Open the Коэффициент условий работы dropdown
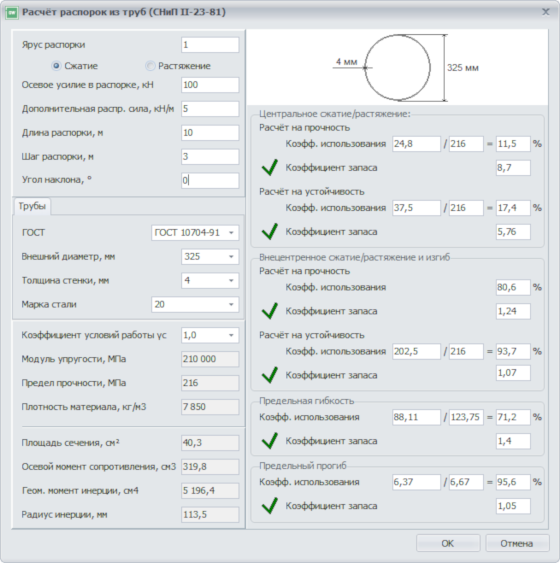This screenshot has width=560, height=563. [210, 335]
